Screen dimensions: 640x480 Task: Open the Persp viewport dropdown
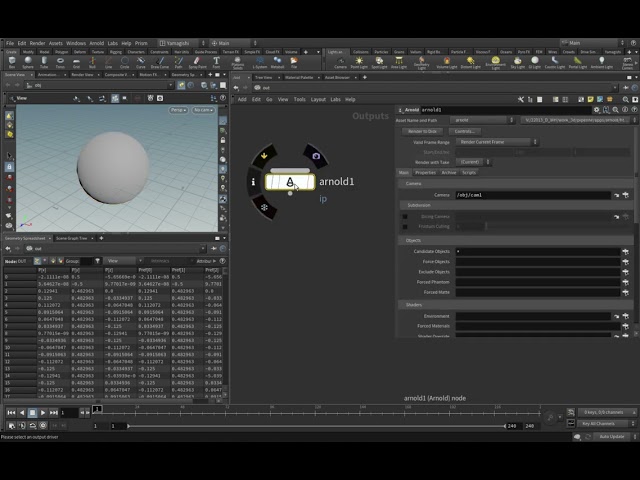tap(178, 110)
